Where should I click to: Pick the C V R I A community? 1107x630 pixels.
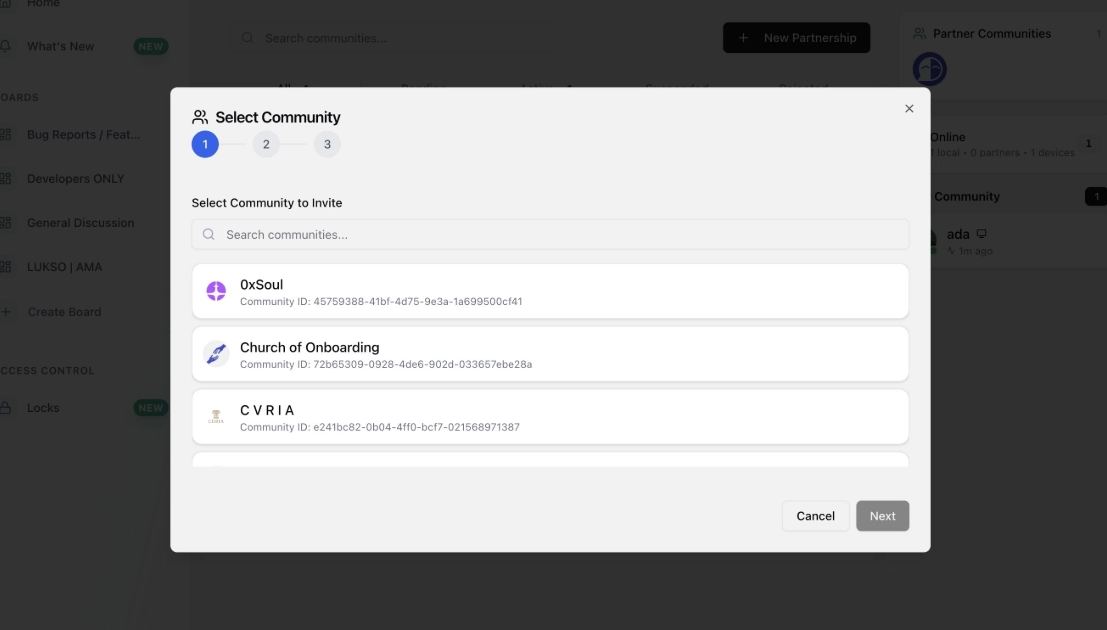pos(550,417)
